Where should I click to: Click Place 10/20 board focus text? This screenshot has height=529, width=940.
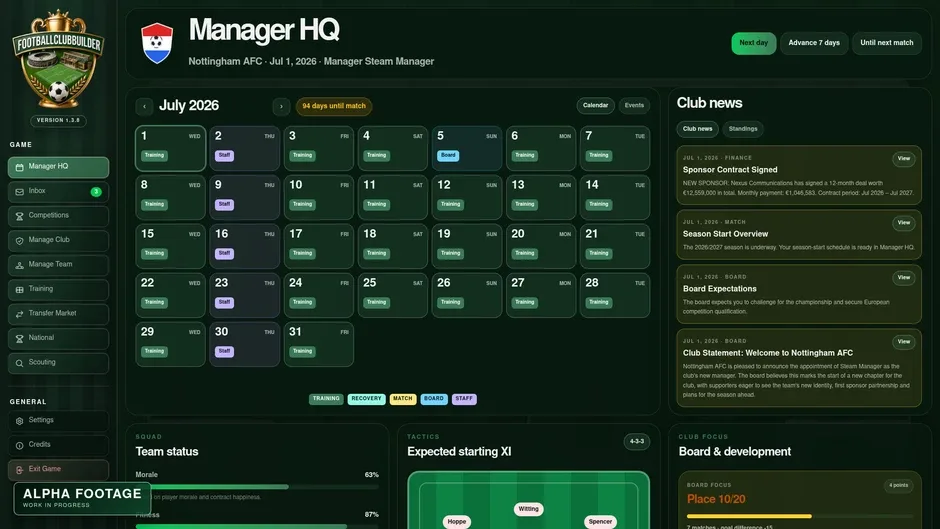(716, 499)
